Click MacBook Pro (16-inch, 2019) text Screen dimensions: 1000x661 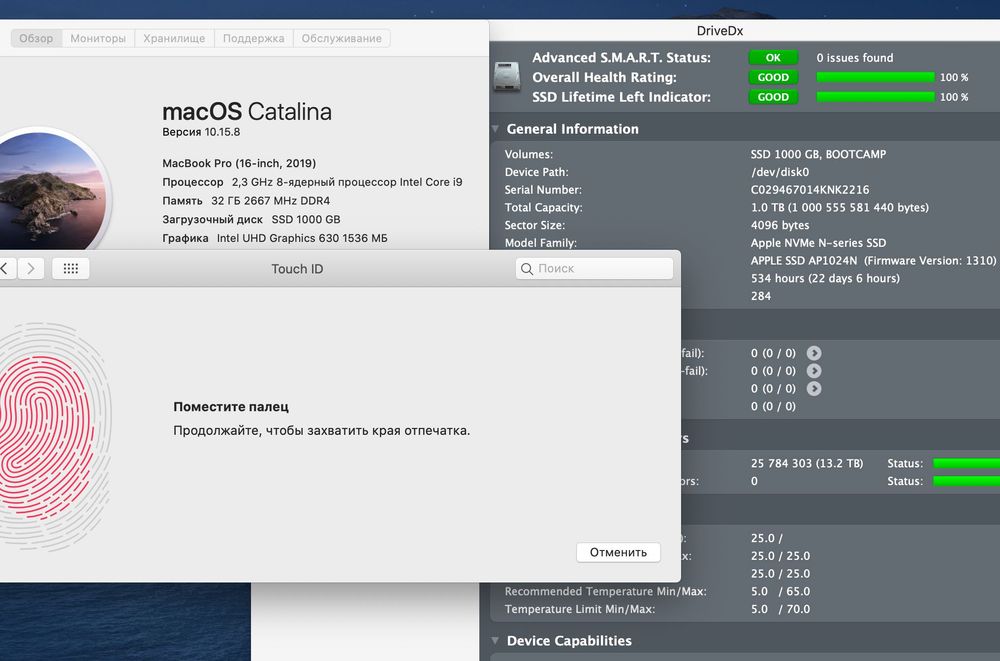[x=239, y=163]
